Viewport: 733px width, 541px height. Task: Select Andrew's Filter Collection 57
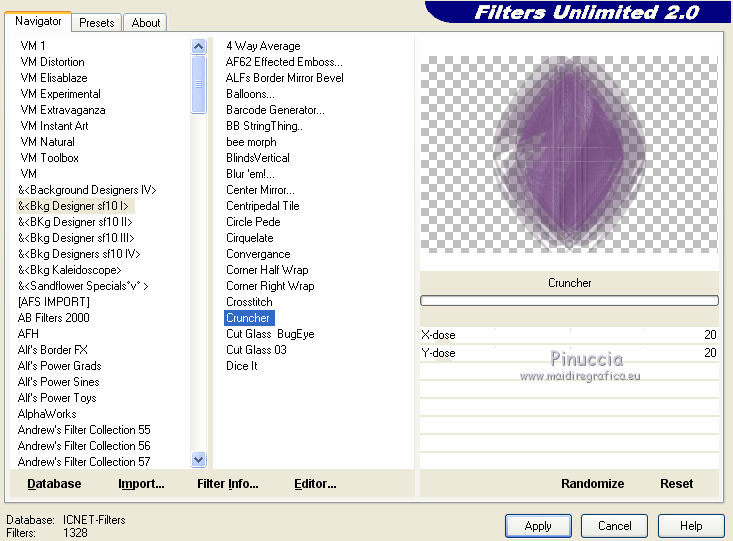coord(84,462)
